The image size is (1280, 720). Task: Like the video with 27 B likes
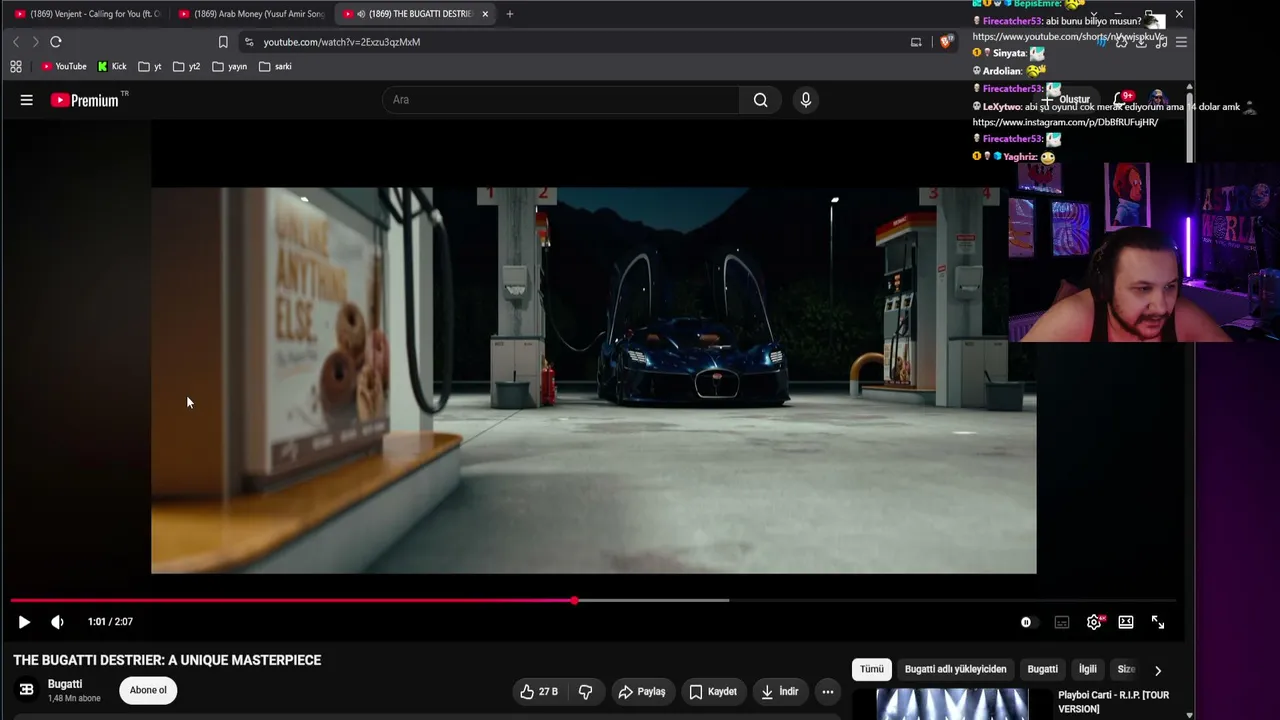click(x=539, y=691)
